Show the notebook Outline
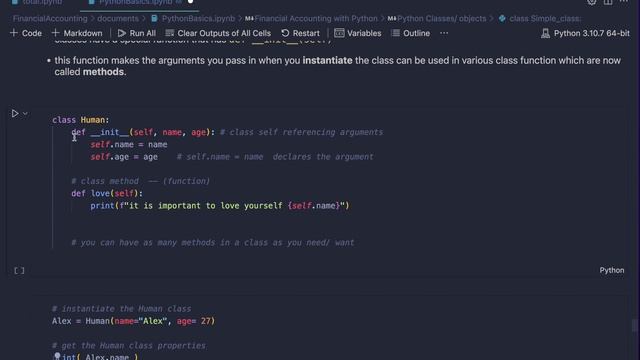Screen dimensions: 640x360 coord(411,33)
